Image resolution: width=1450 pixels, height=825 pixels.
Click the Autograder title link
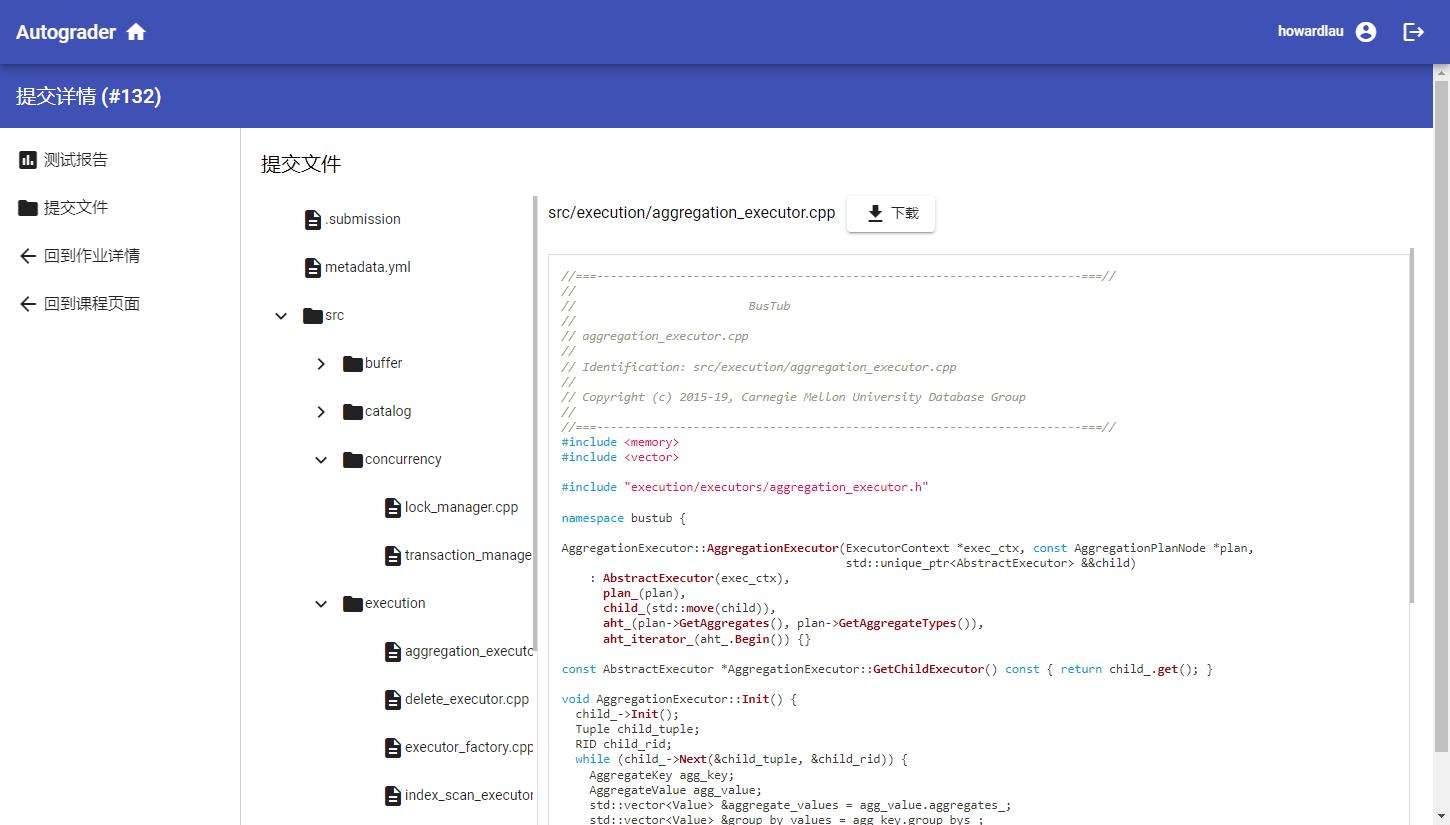(66, 32)
